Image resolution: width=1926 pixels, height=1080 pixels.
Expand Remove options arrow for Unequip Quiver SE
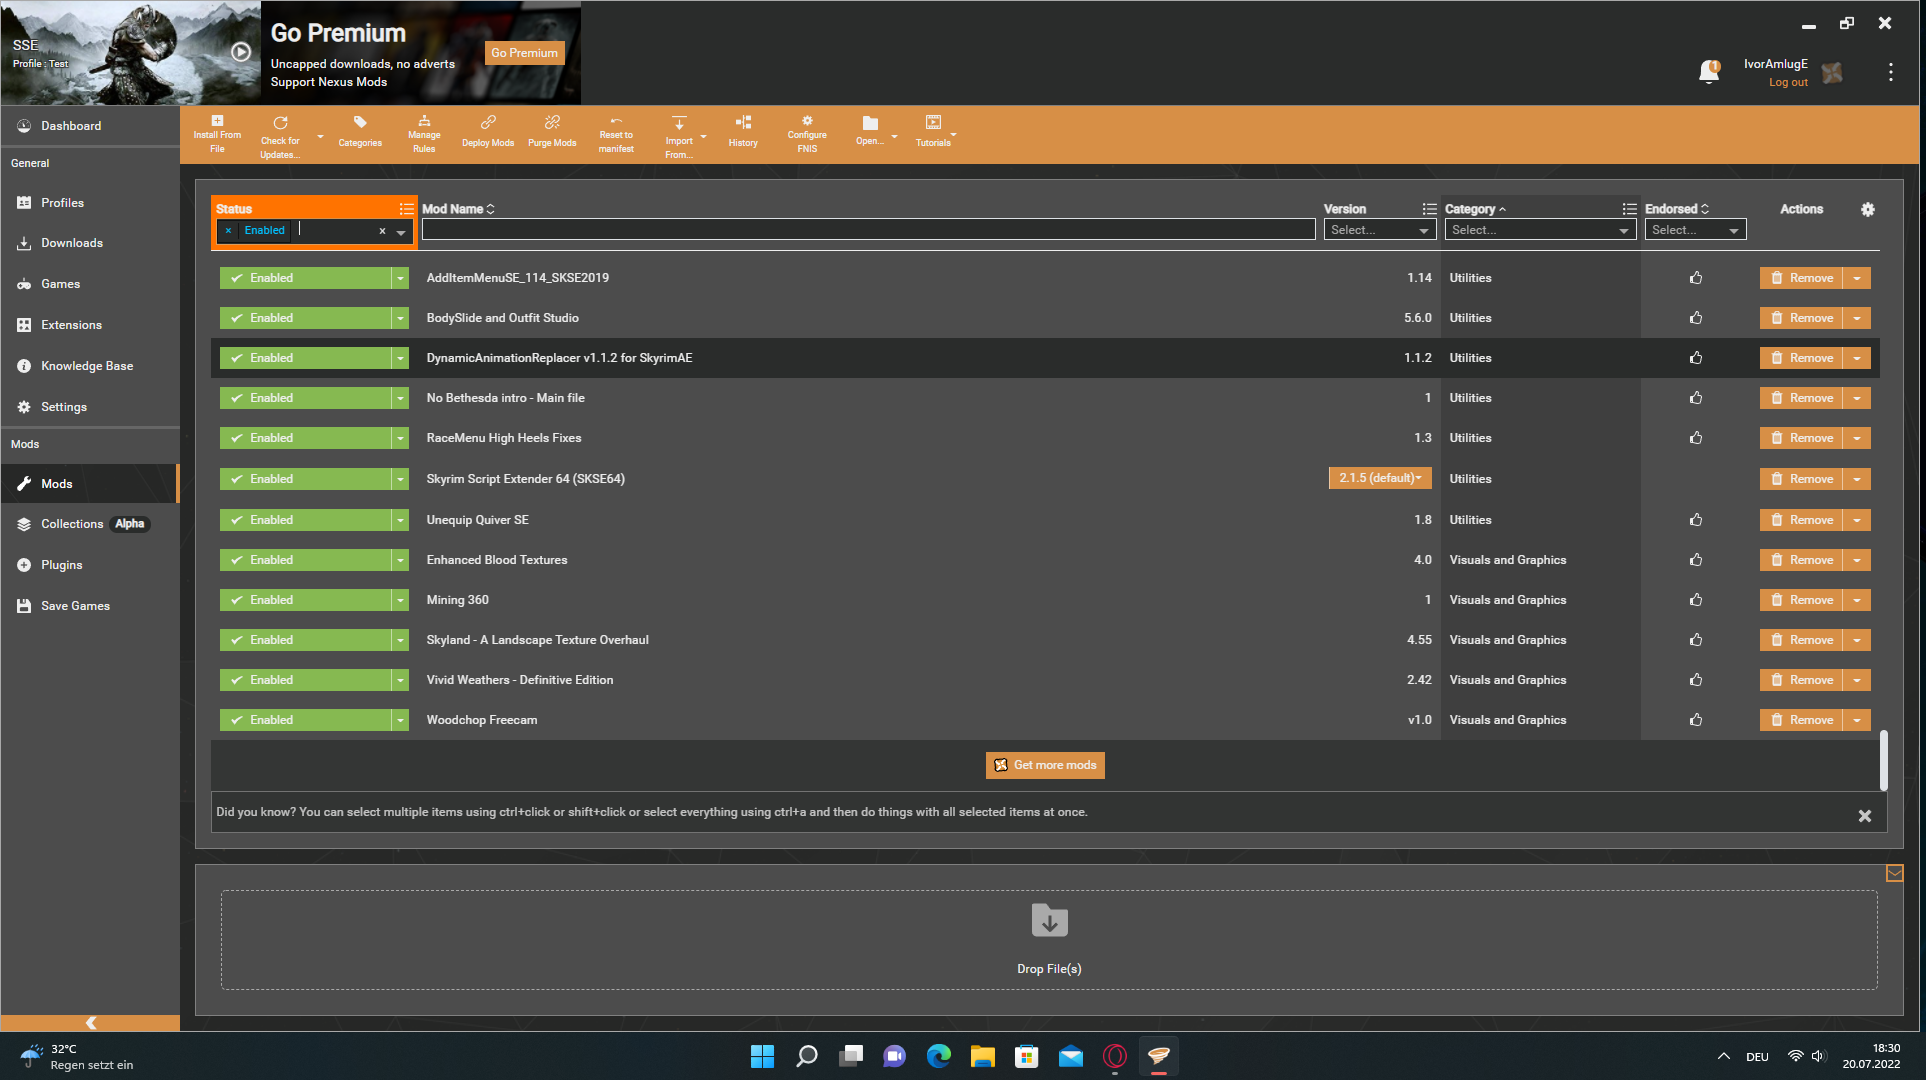click(1857, 520)
